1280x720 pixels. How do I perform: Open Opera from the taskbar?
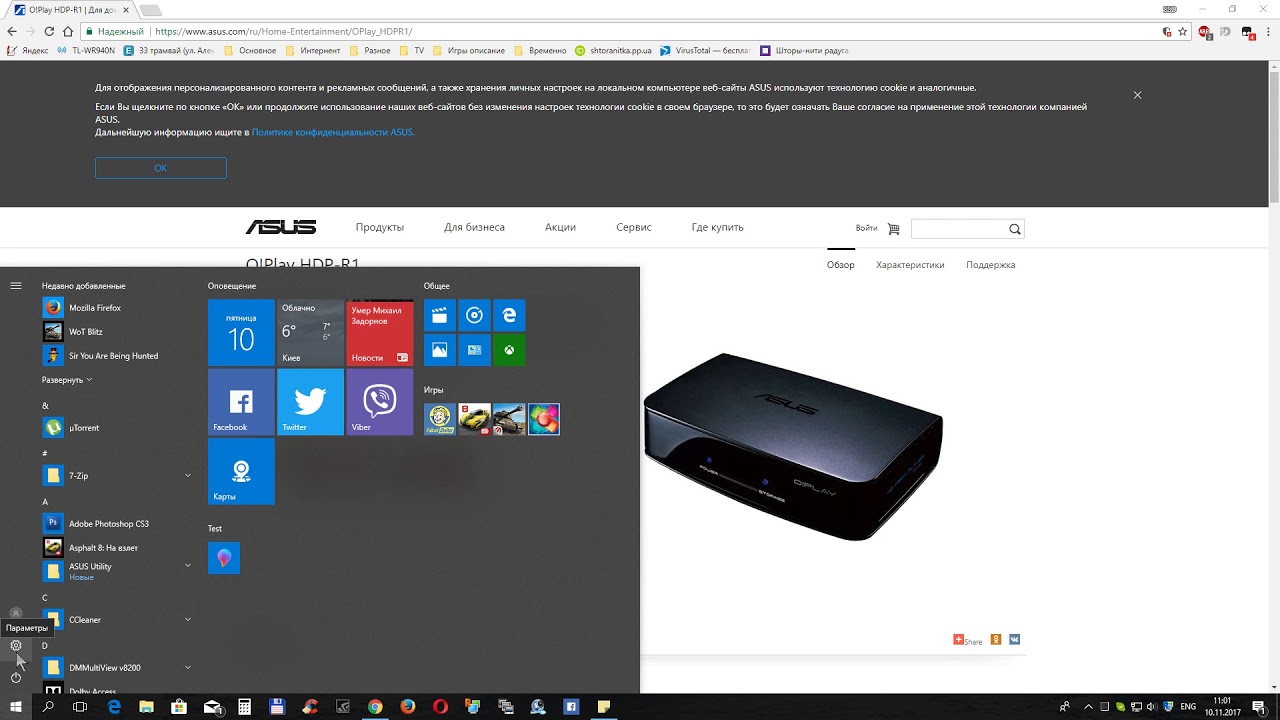pyautogui.click(x=440, y=707)
